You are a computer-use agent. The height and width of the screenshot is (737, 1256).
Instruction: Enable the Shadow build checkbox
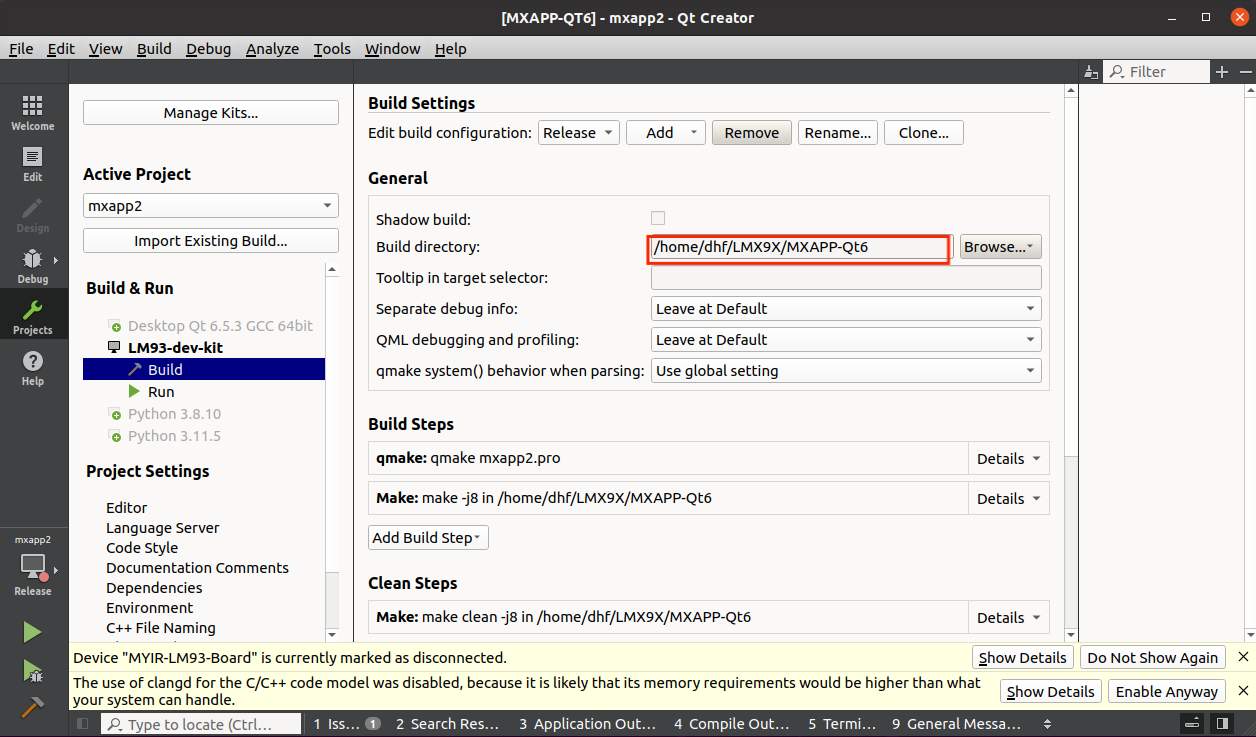pyautogui.click(x=657, y=218)
